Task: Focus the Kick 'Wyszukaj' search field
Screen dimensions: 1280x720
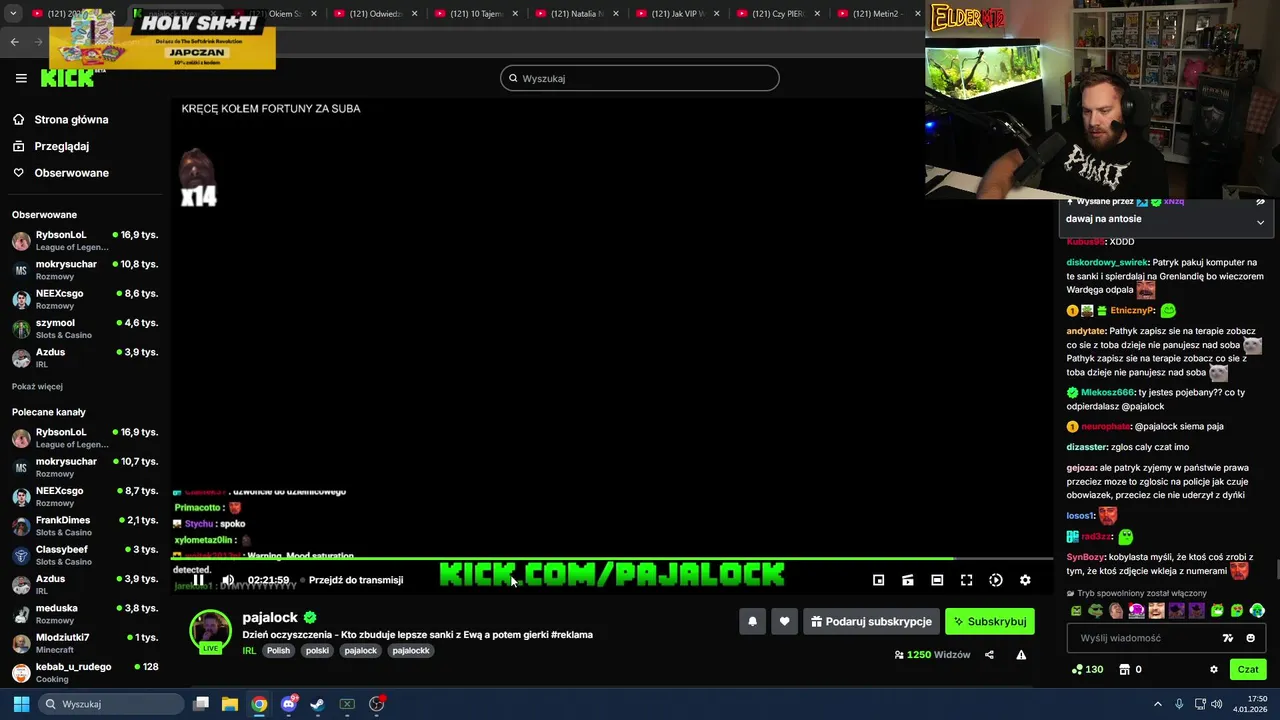Action: (640, 78)
